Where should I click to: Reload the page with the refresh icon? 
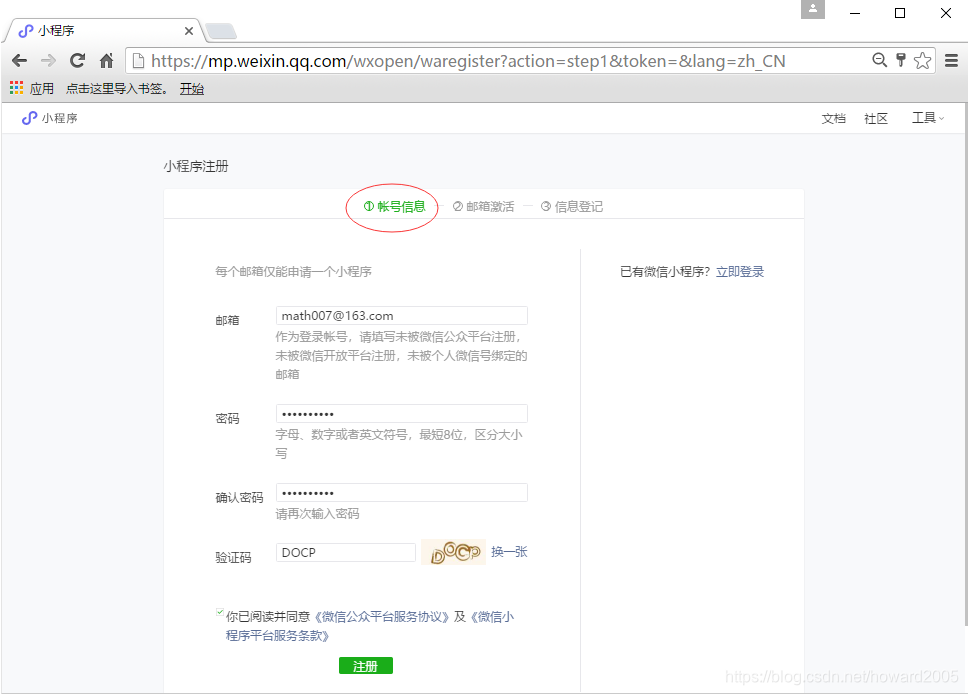[x=77, y=60]
